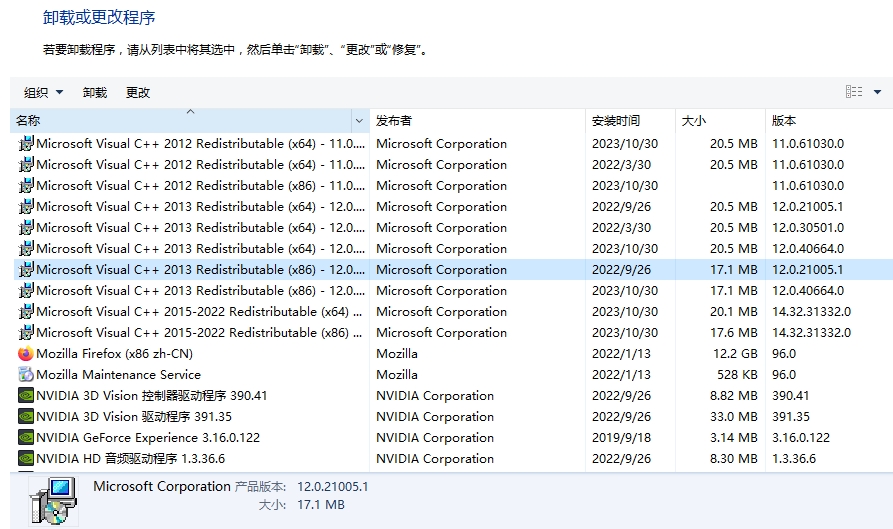Expand the view options dropdown arrow
Viewport: 893px width, 529px height.
(878, 92)
